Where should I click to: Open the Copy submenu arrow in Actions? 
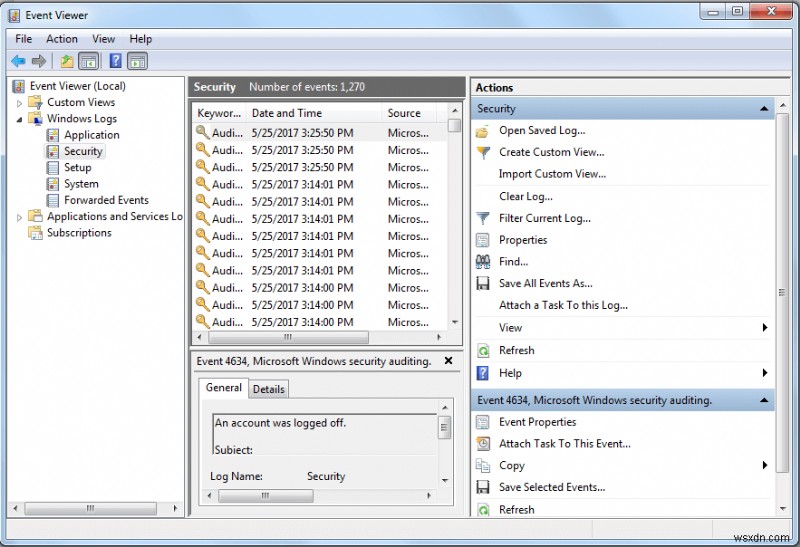coord(764,465)
